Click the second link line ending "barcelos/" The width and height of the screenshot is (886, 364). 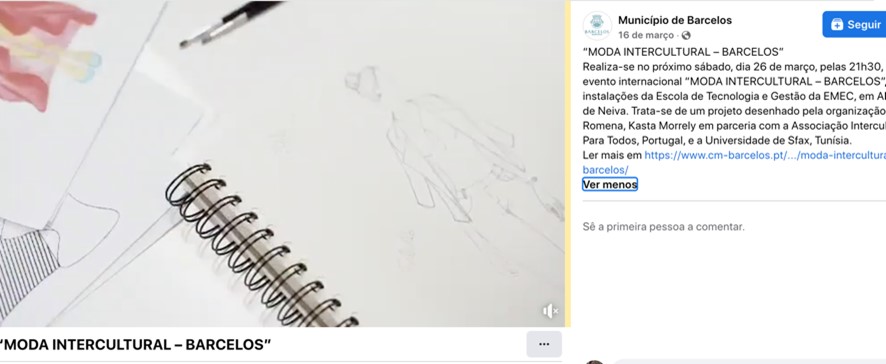click(x=605, y=170)
